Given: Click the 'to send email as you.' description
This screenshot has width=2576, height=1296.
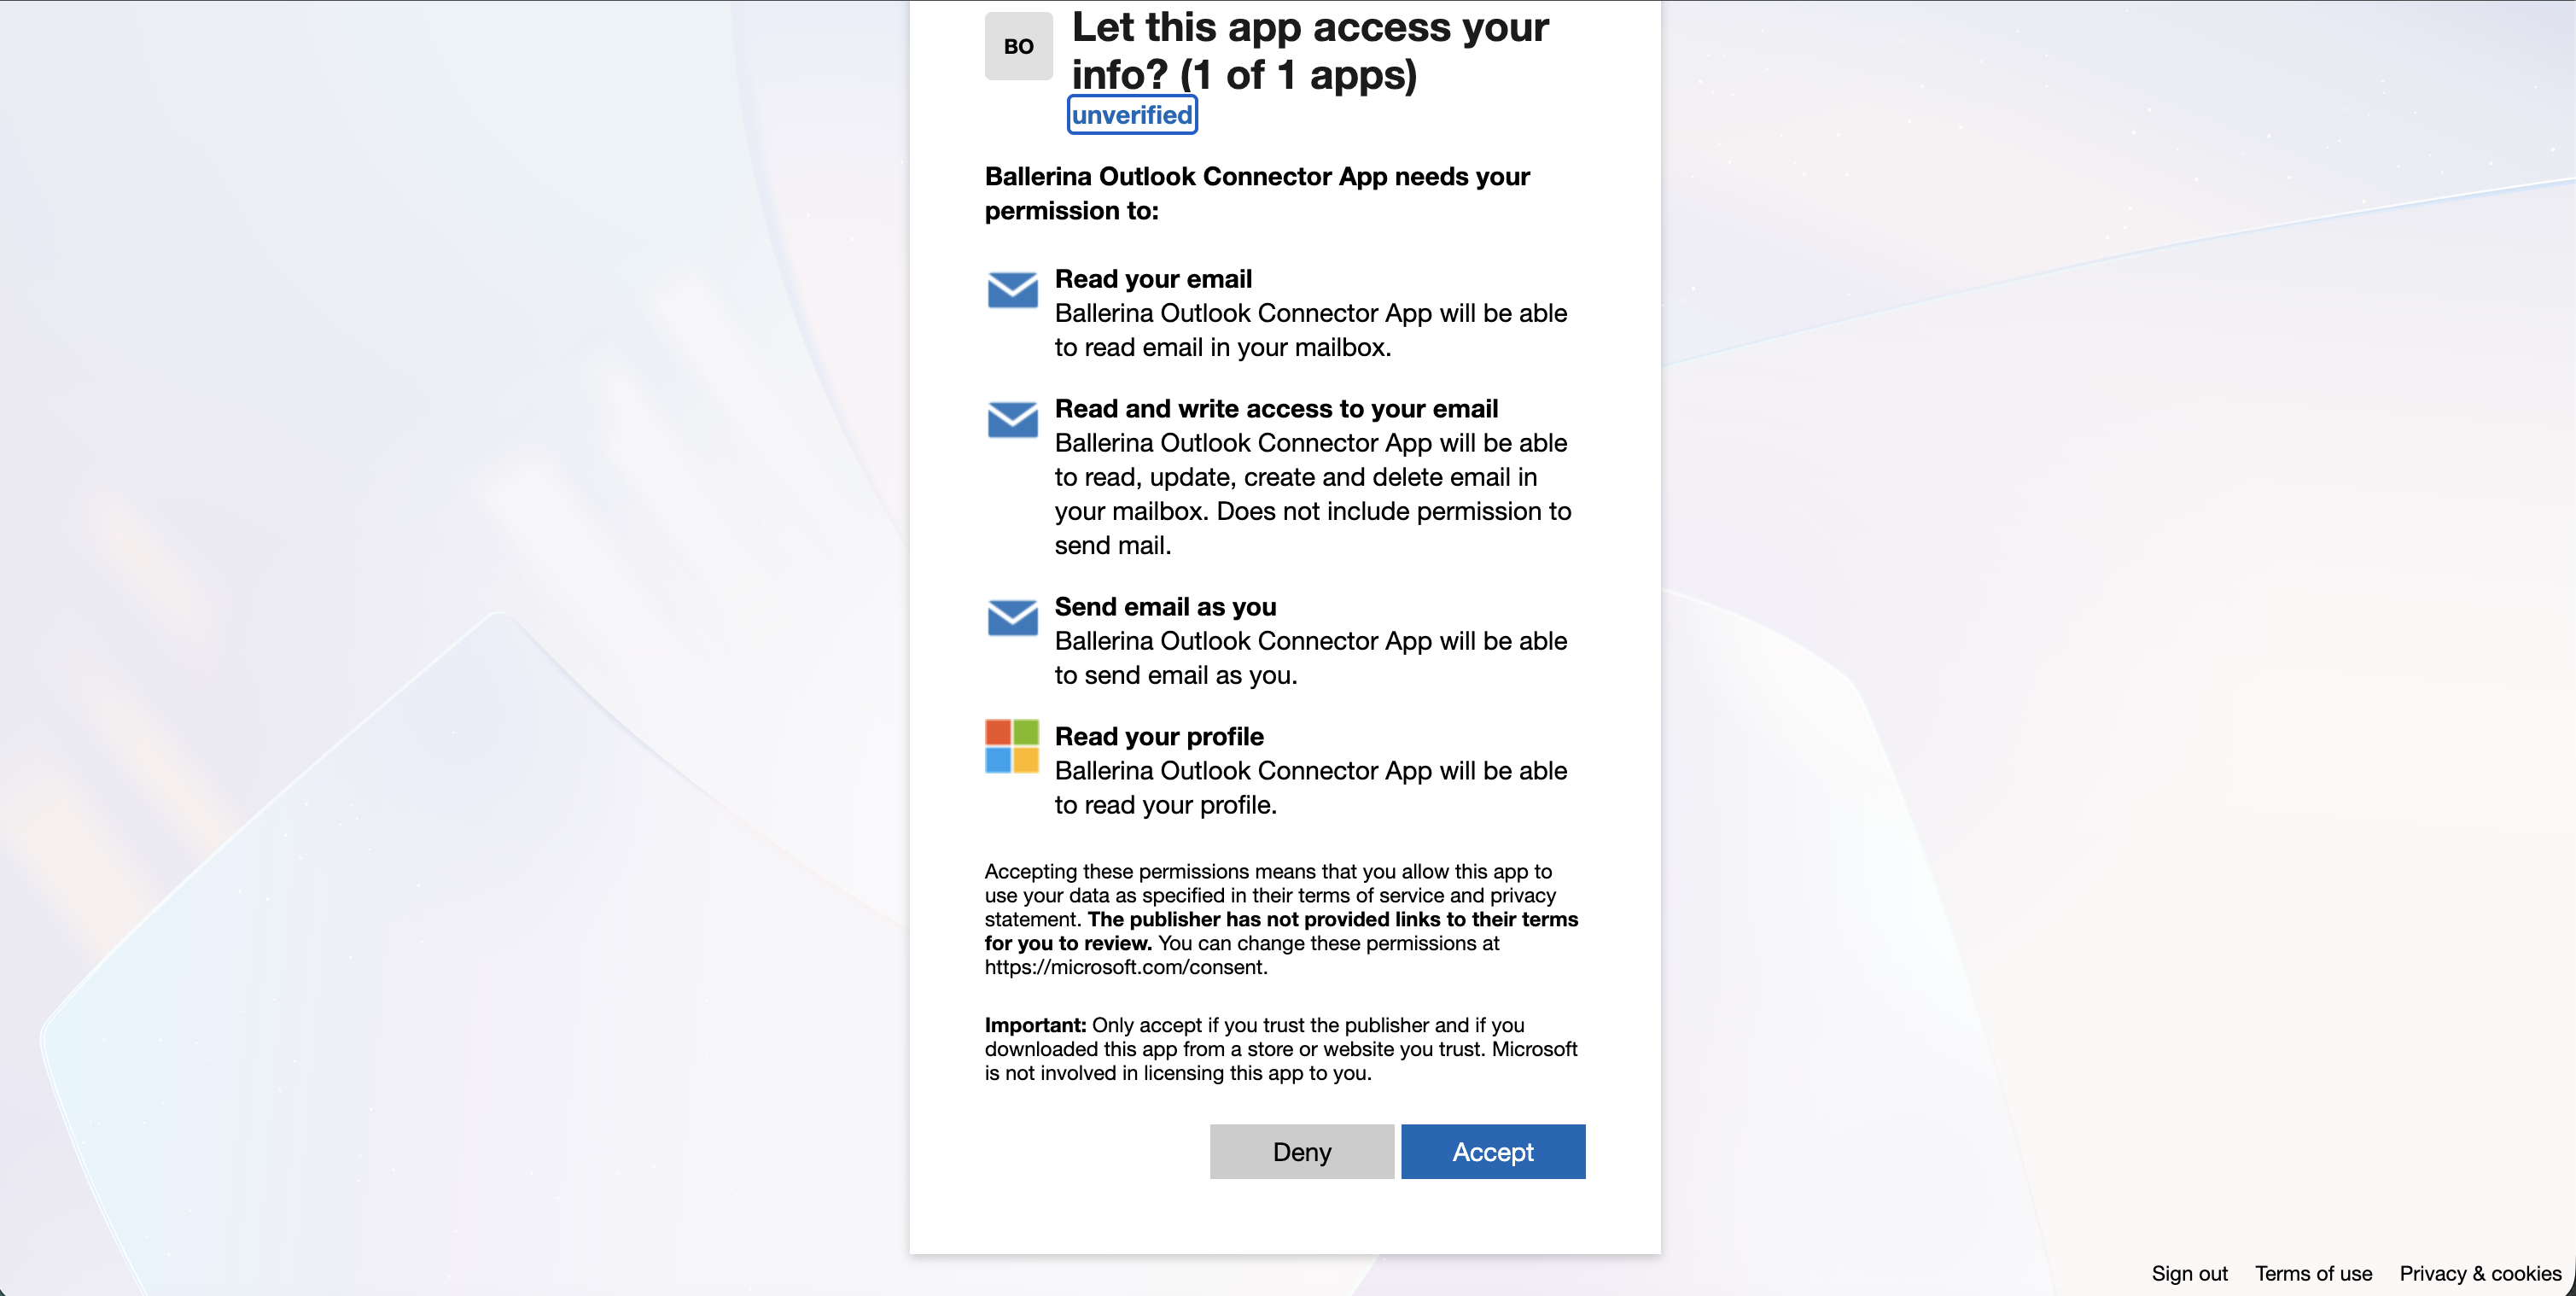Looking at the screenshot, I should point(1176,675).
